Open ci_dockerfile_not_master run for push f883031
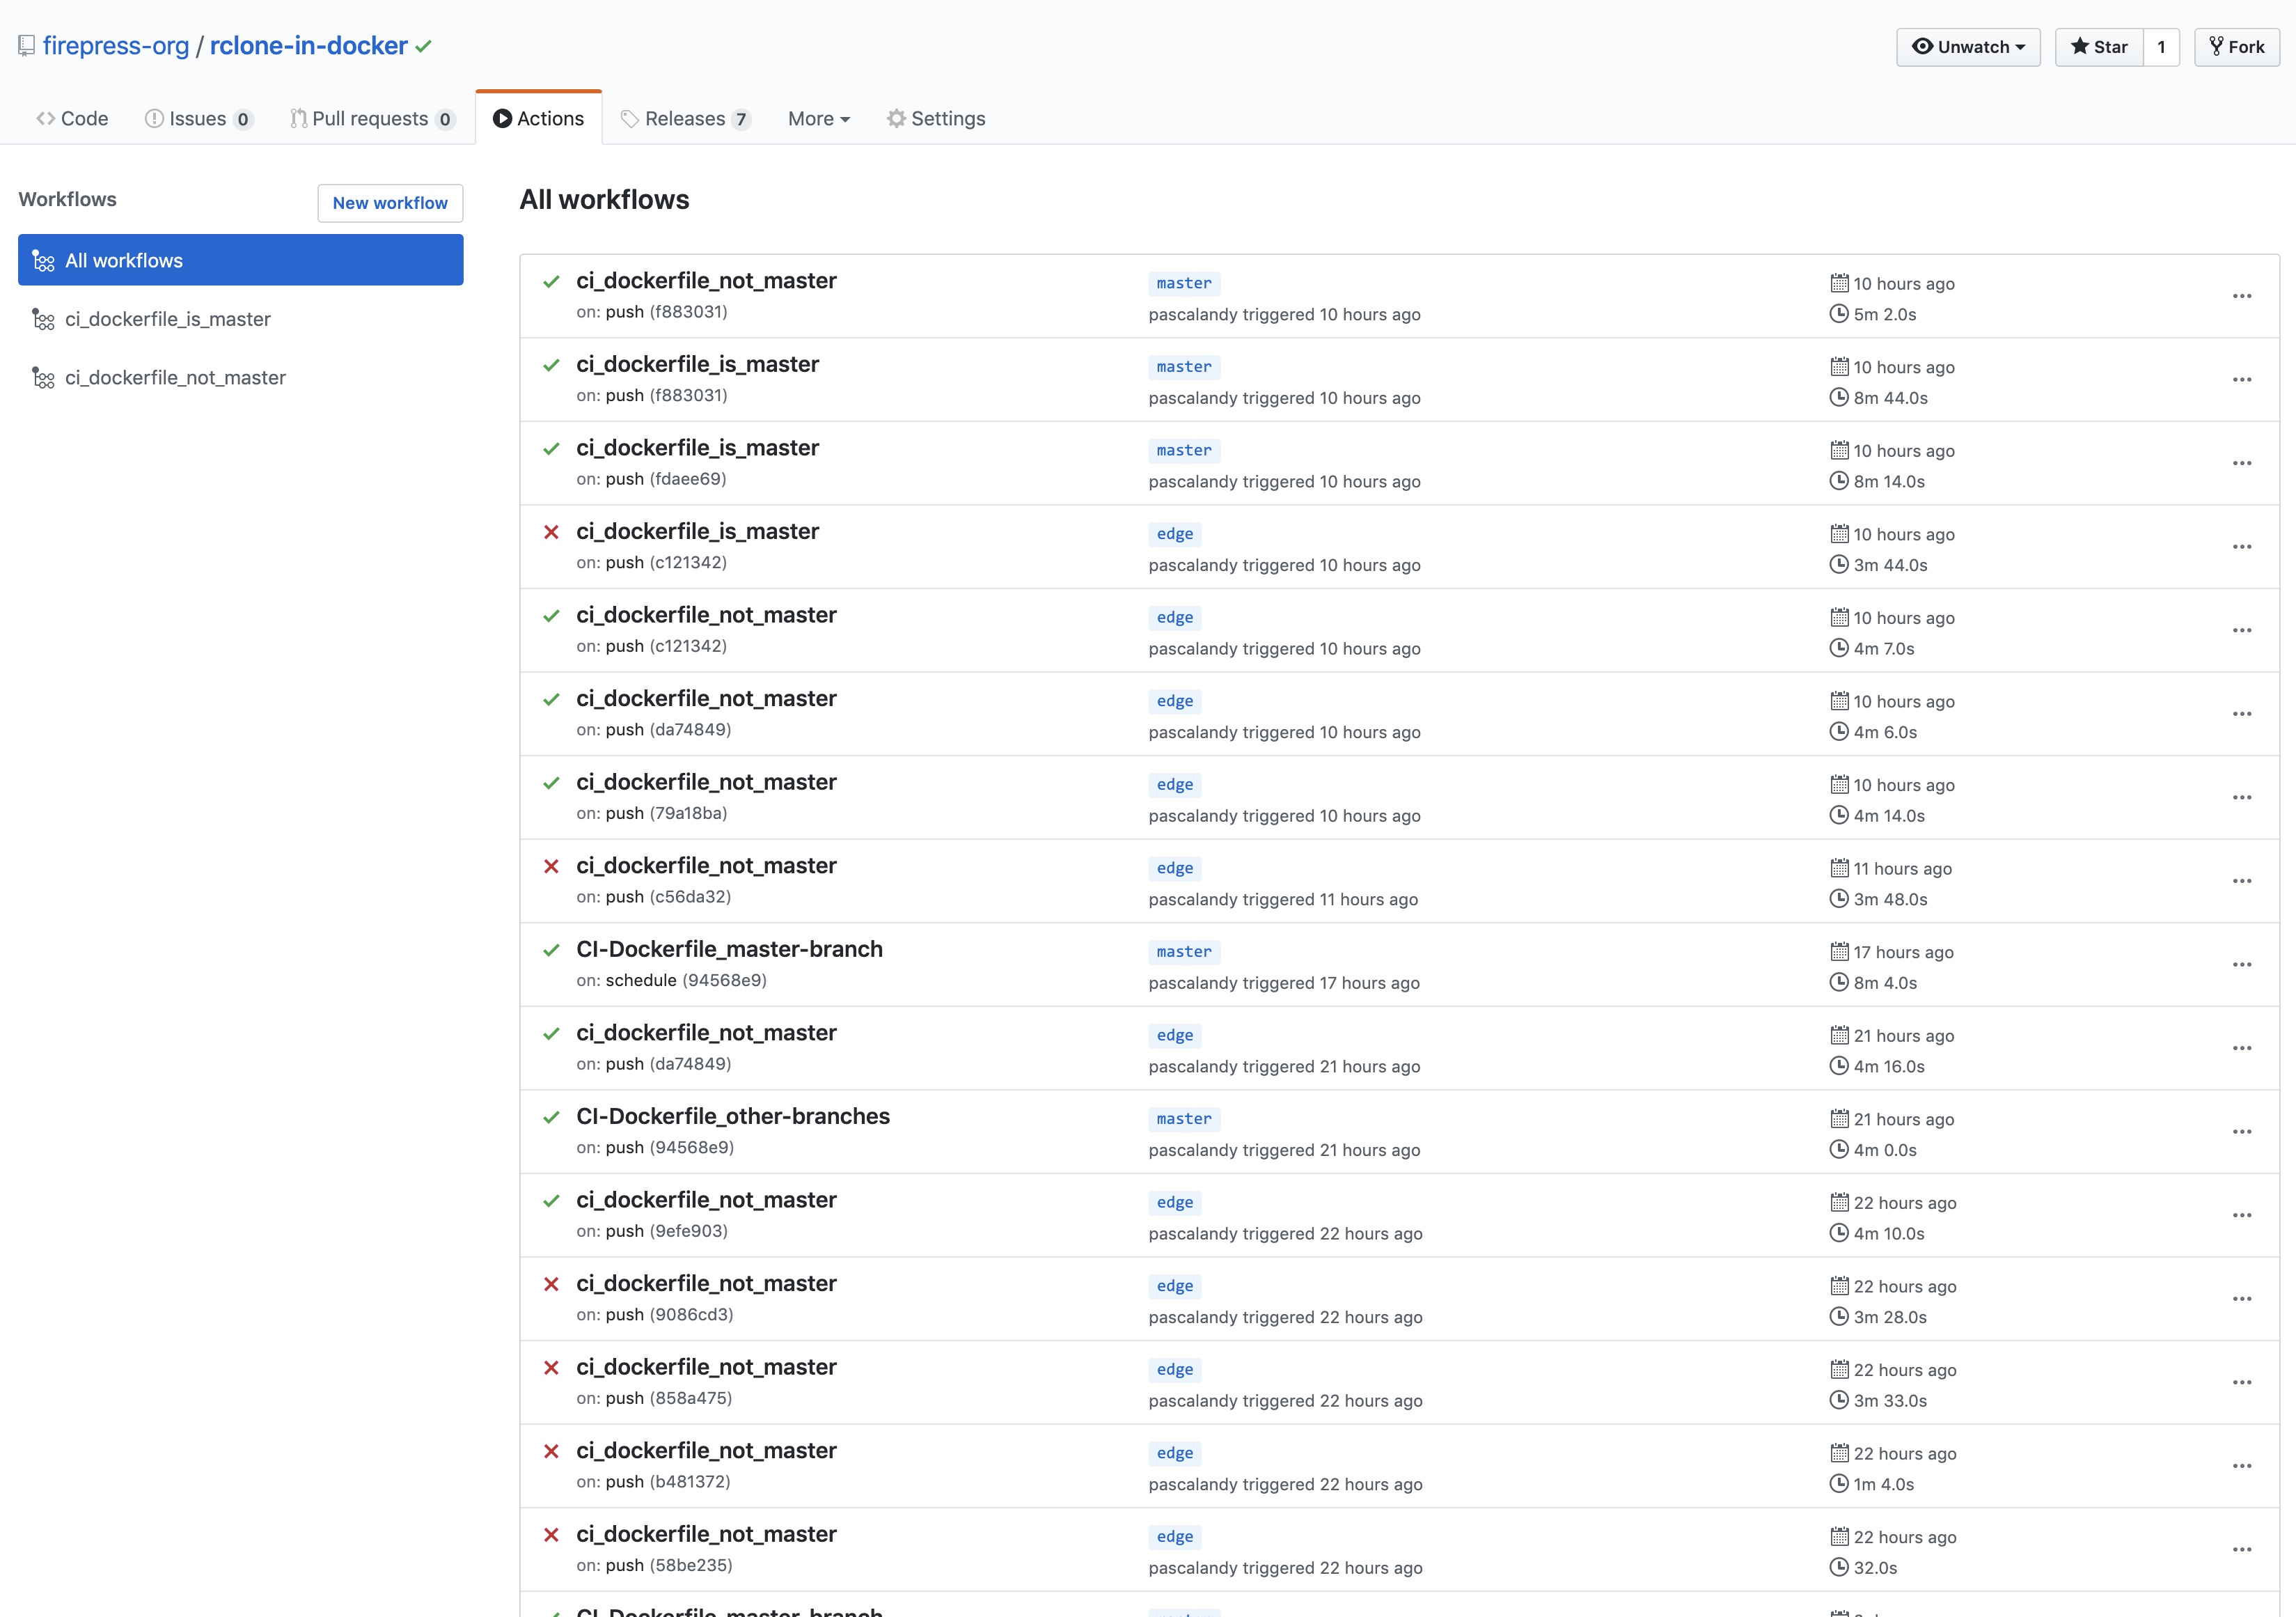Screen dimensions: 2296x1617 [706, 281]
